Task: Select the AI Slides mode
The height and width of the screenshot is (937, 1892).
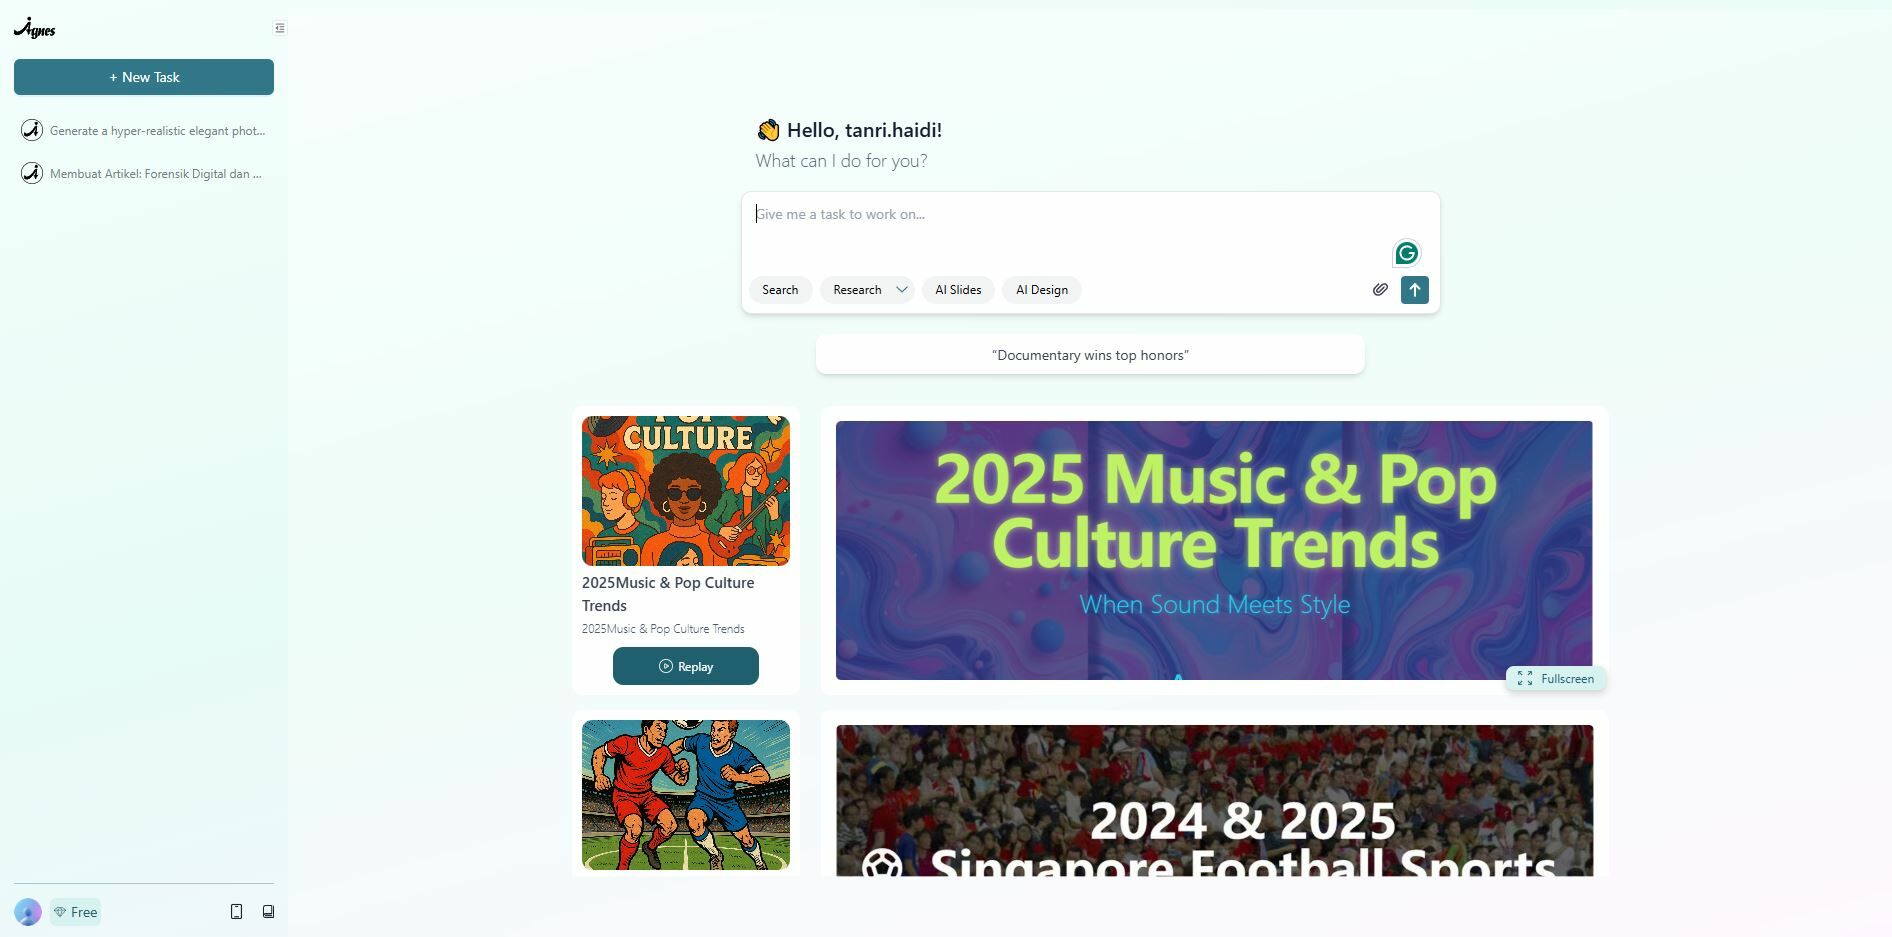Action: point(958,290)
